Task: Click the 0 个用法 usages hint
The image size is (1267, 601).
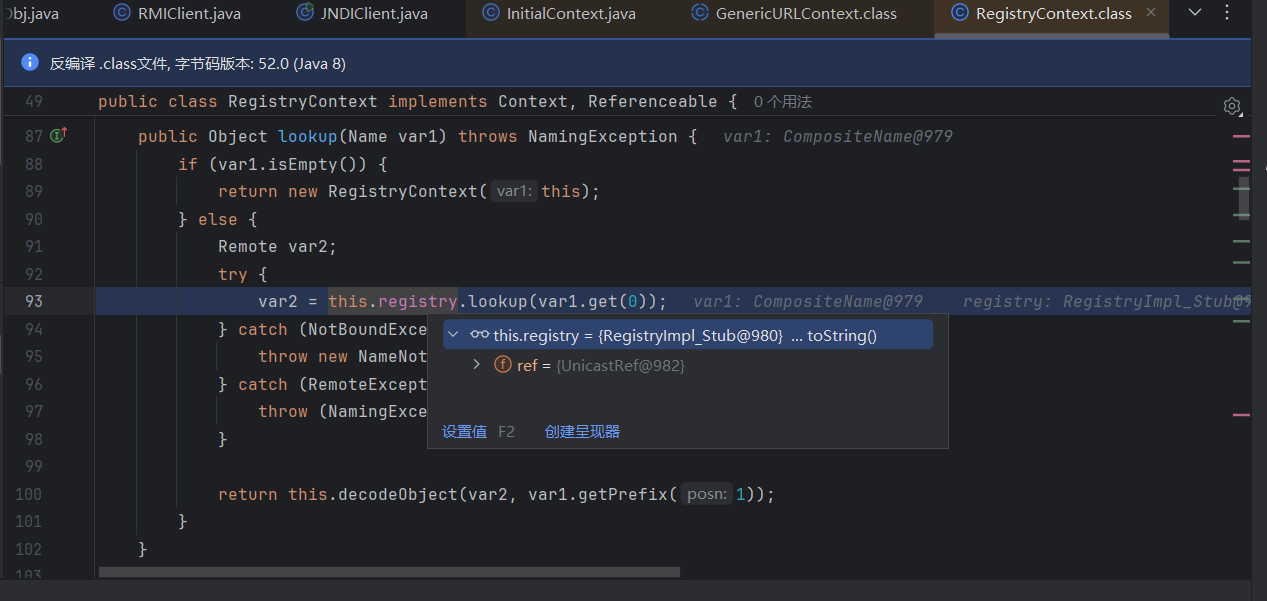Action: point(783,102)
